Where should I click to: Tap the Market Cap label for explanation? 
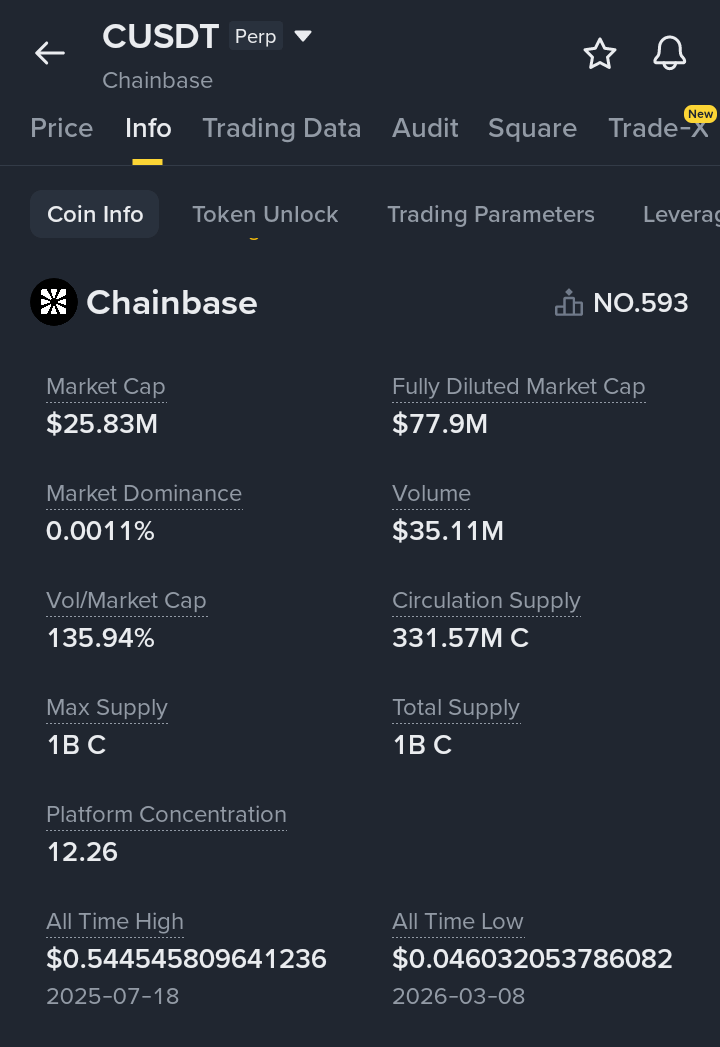(106, 387)
